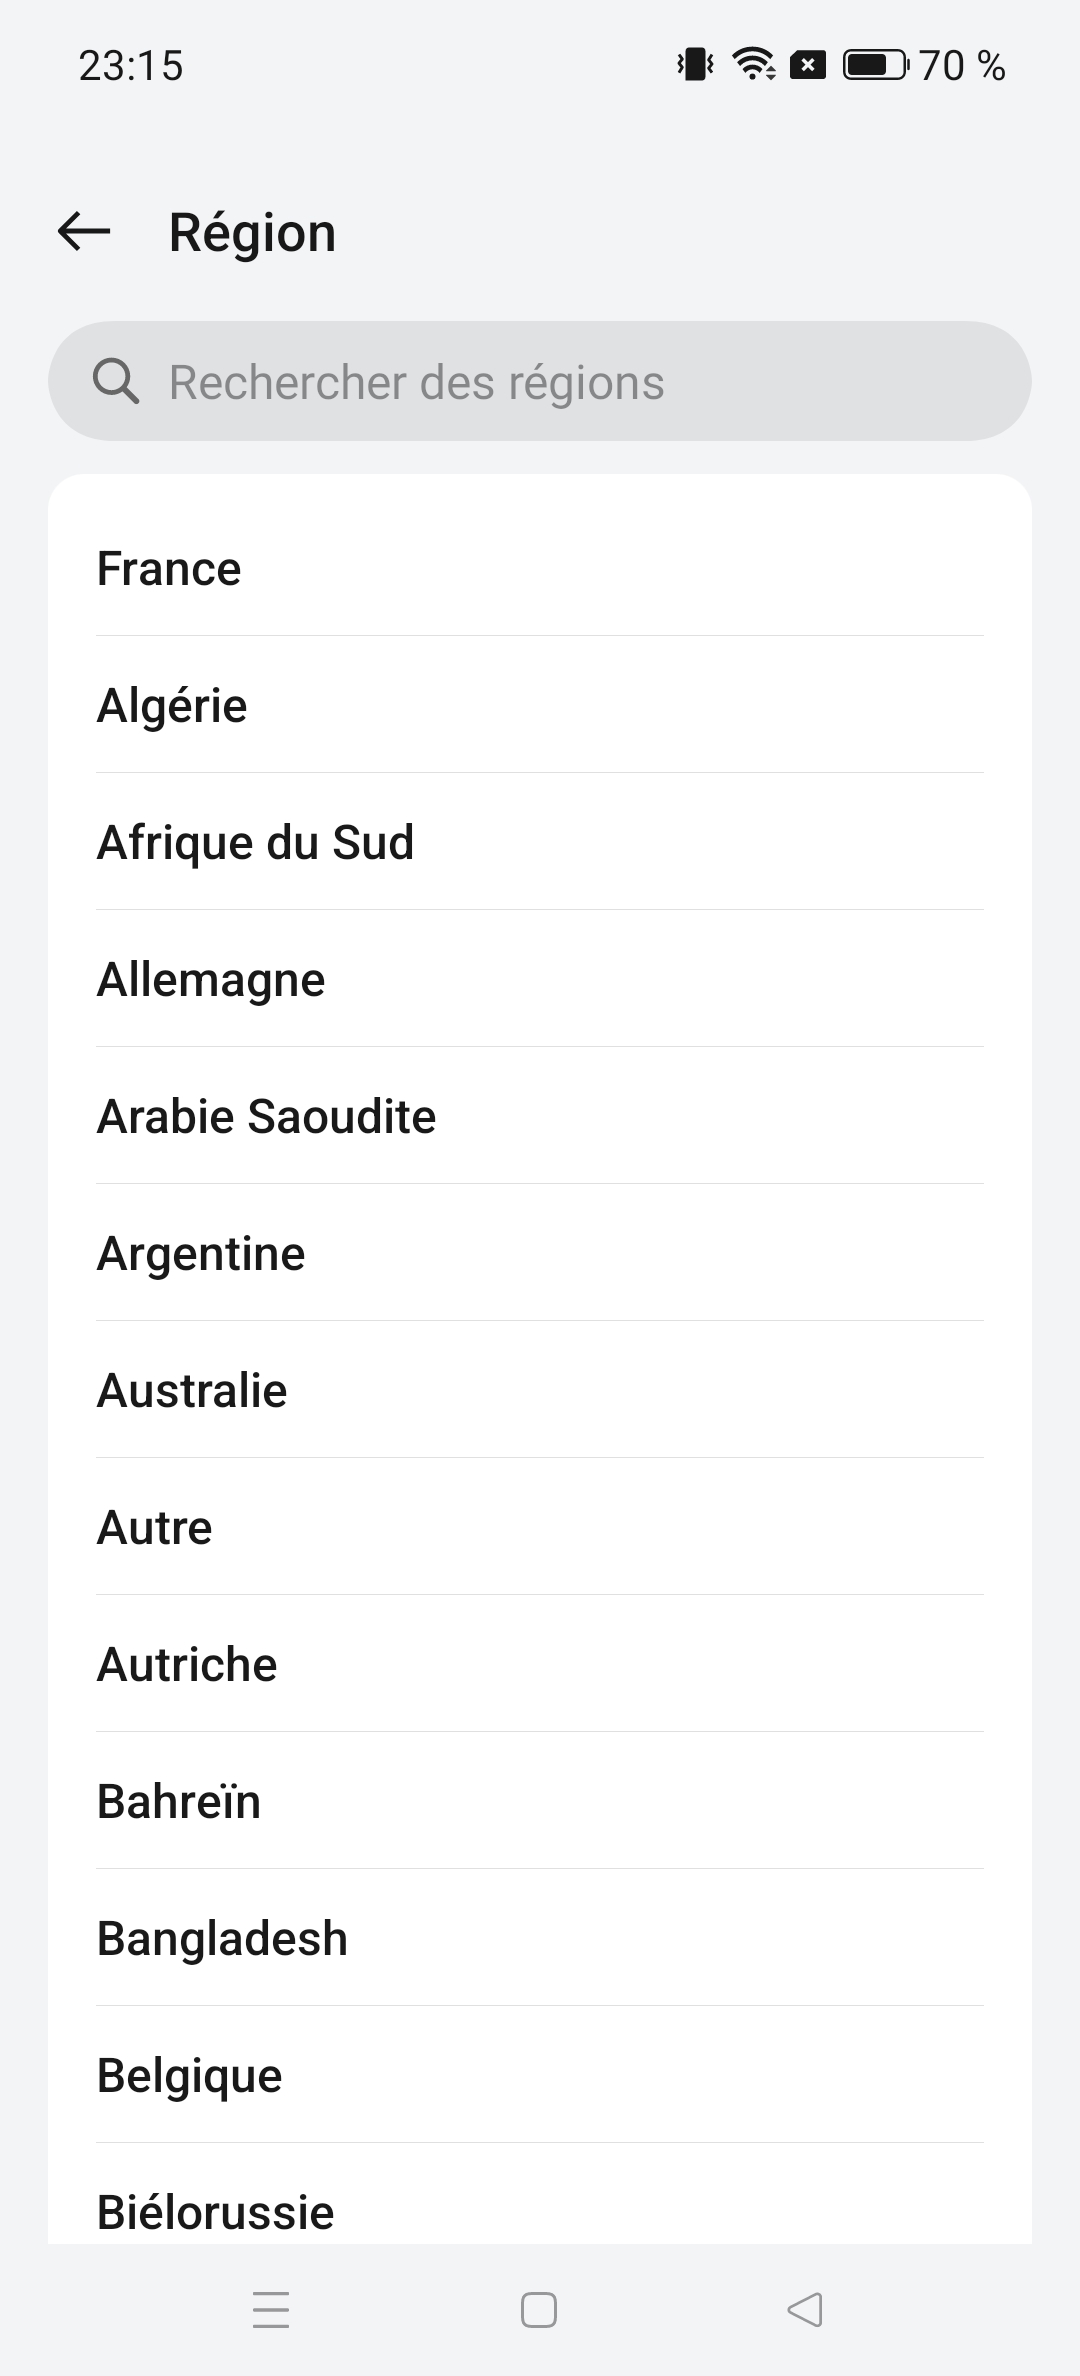Choose Argentine as region
Screen dimensions: 1080x2376
tap(540, 1253)
